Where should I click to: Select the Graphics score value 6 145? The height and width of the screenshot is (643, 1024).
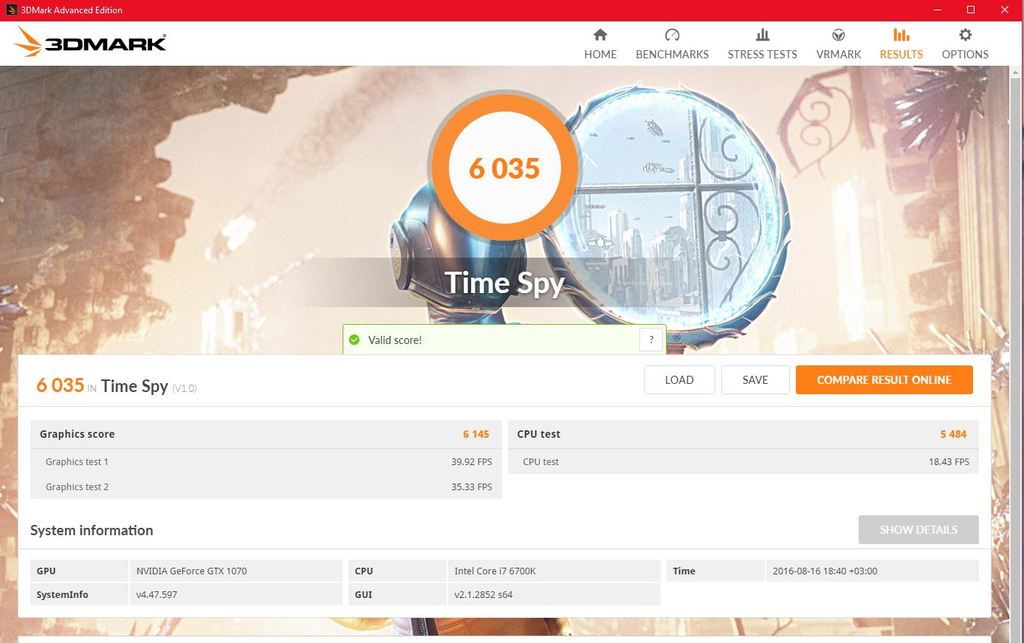point(476,434)
